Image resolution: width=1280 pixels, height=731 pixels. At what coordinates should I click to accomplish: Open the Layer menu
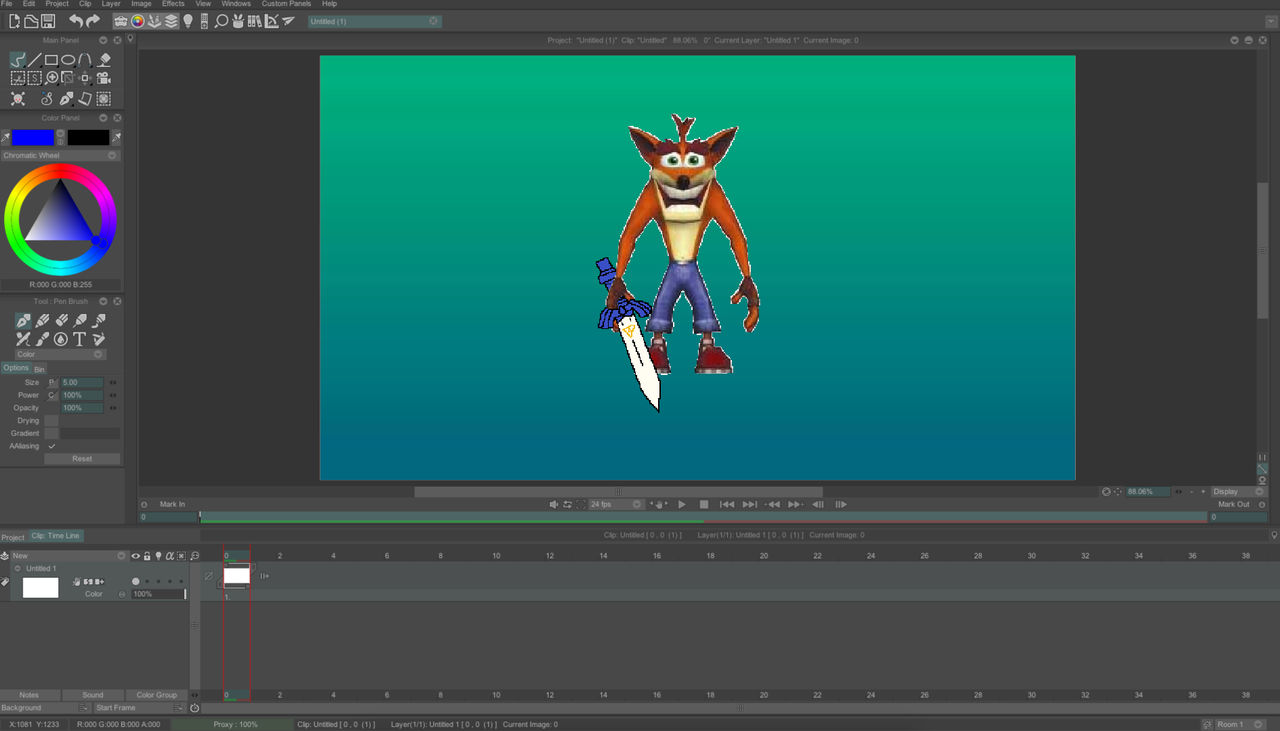(111, 4)
